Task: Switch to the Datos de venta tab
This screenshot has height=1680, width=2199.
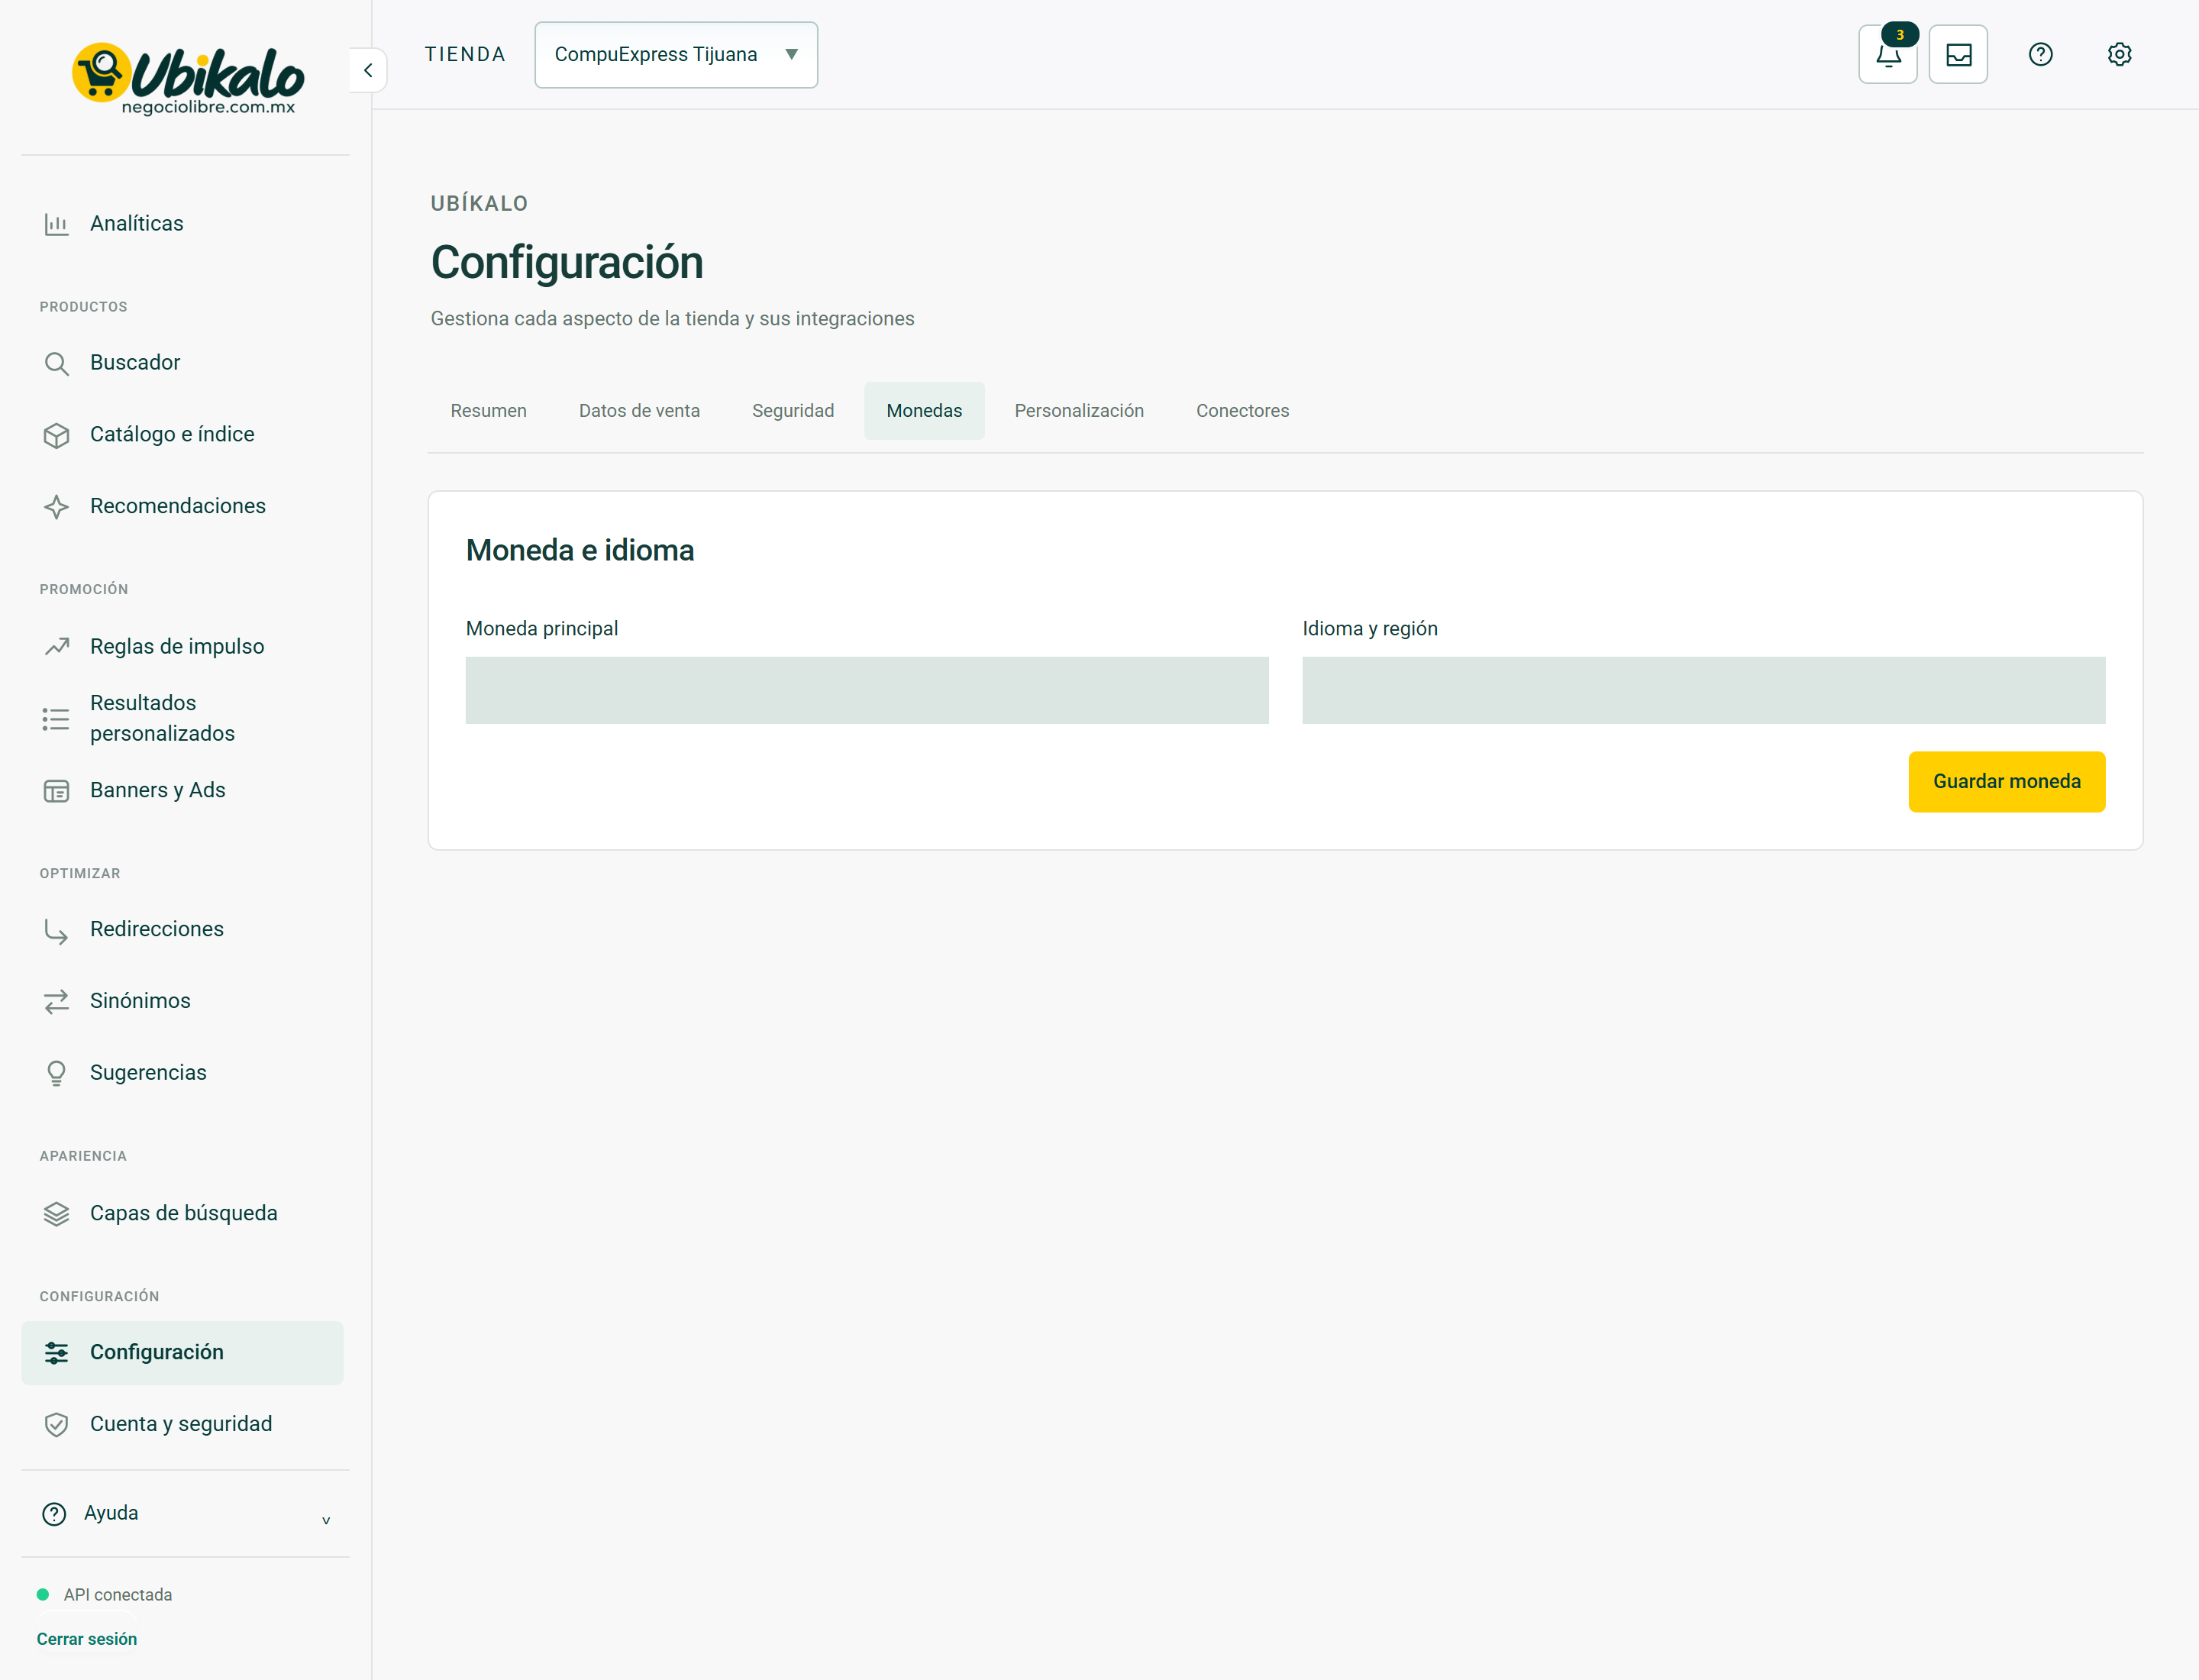Action: (639, 411)
